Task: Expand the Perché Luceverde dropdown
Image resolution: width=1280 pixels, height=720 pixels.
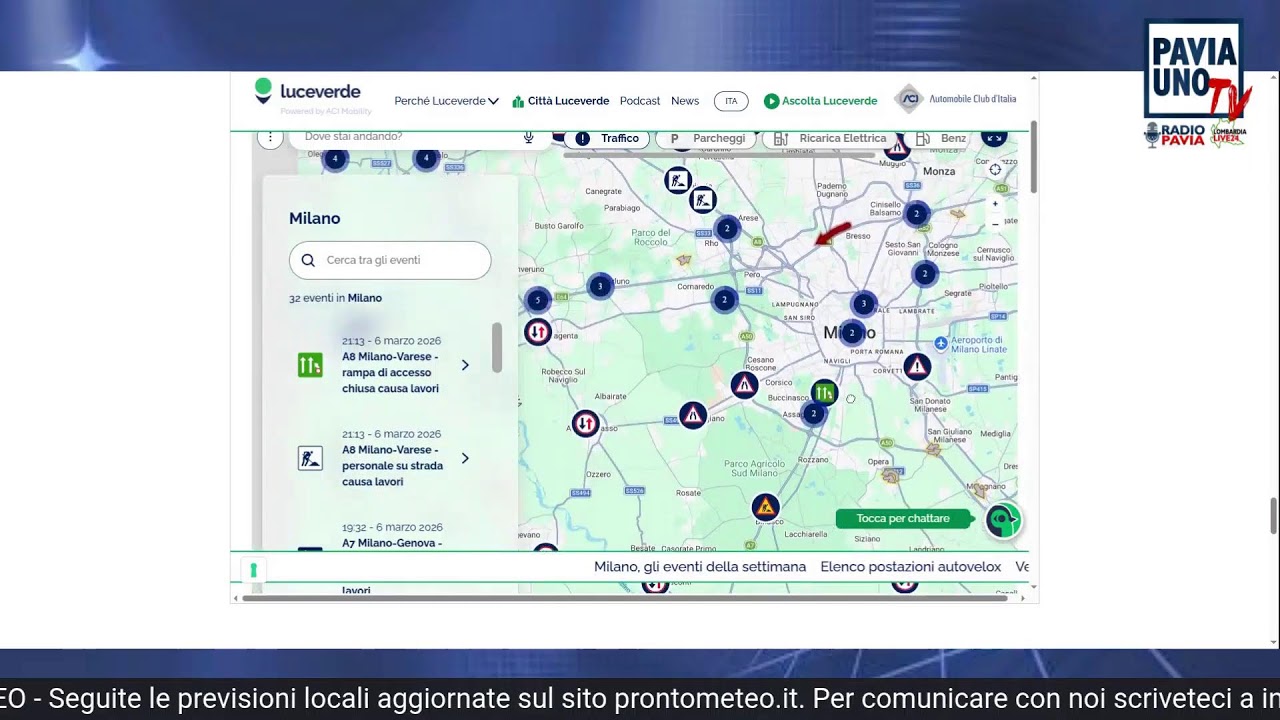Action: click(446, 101)
